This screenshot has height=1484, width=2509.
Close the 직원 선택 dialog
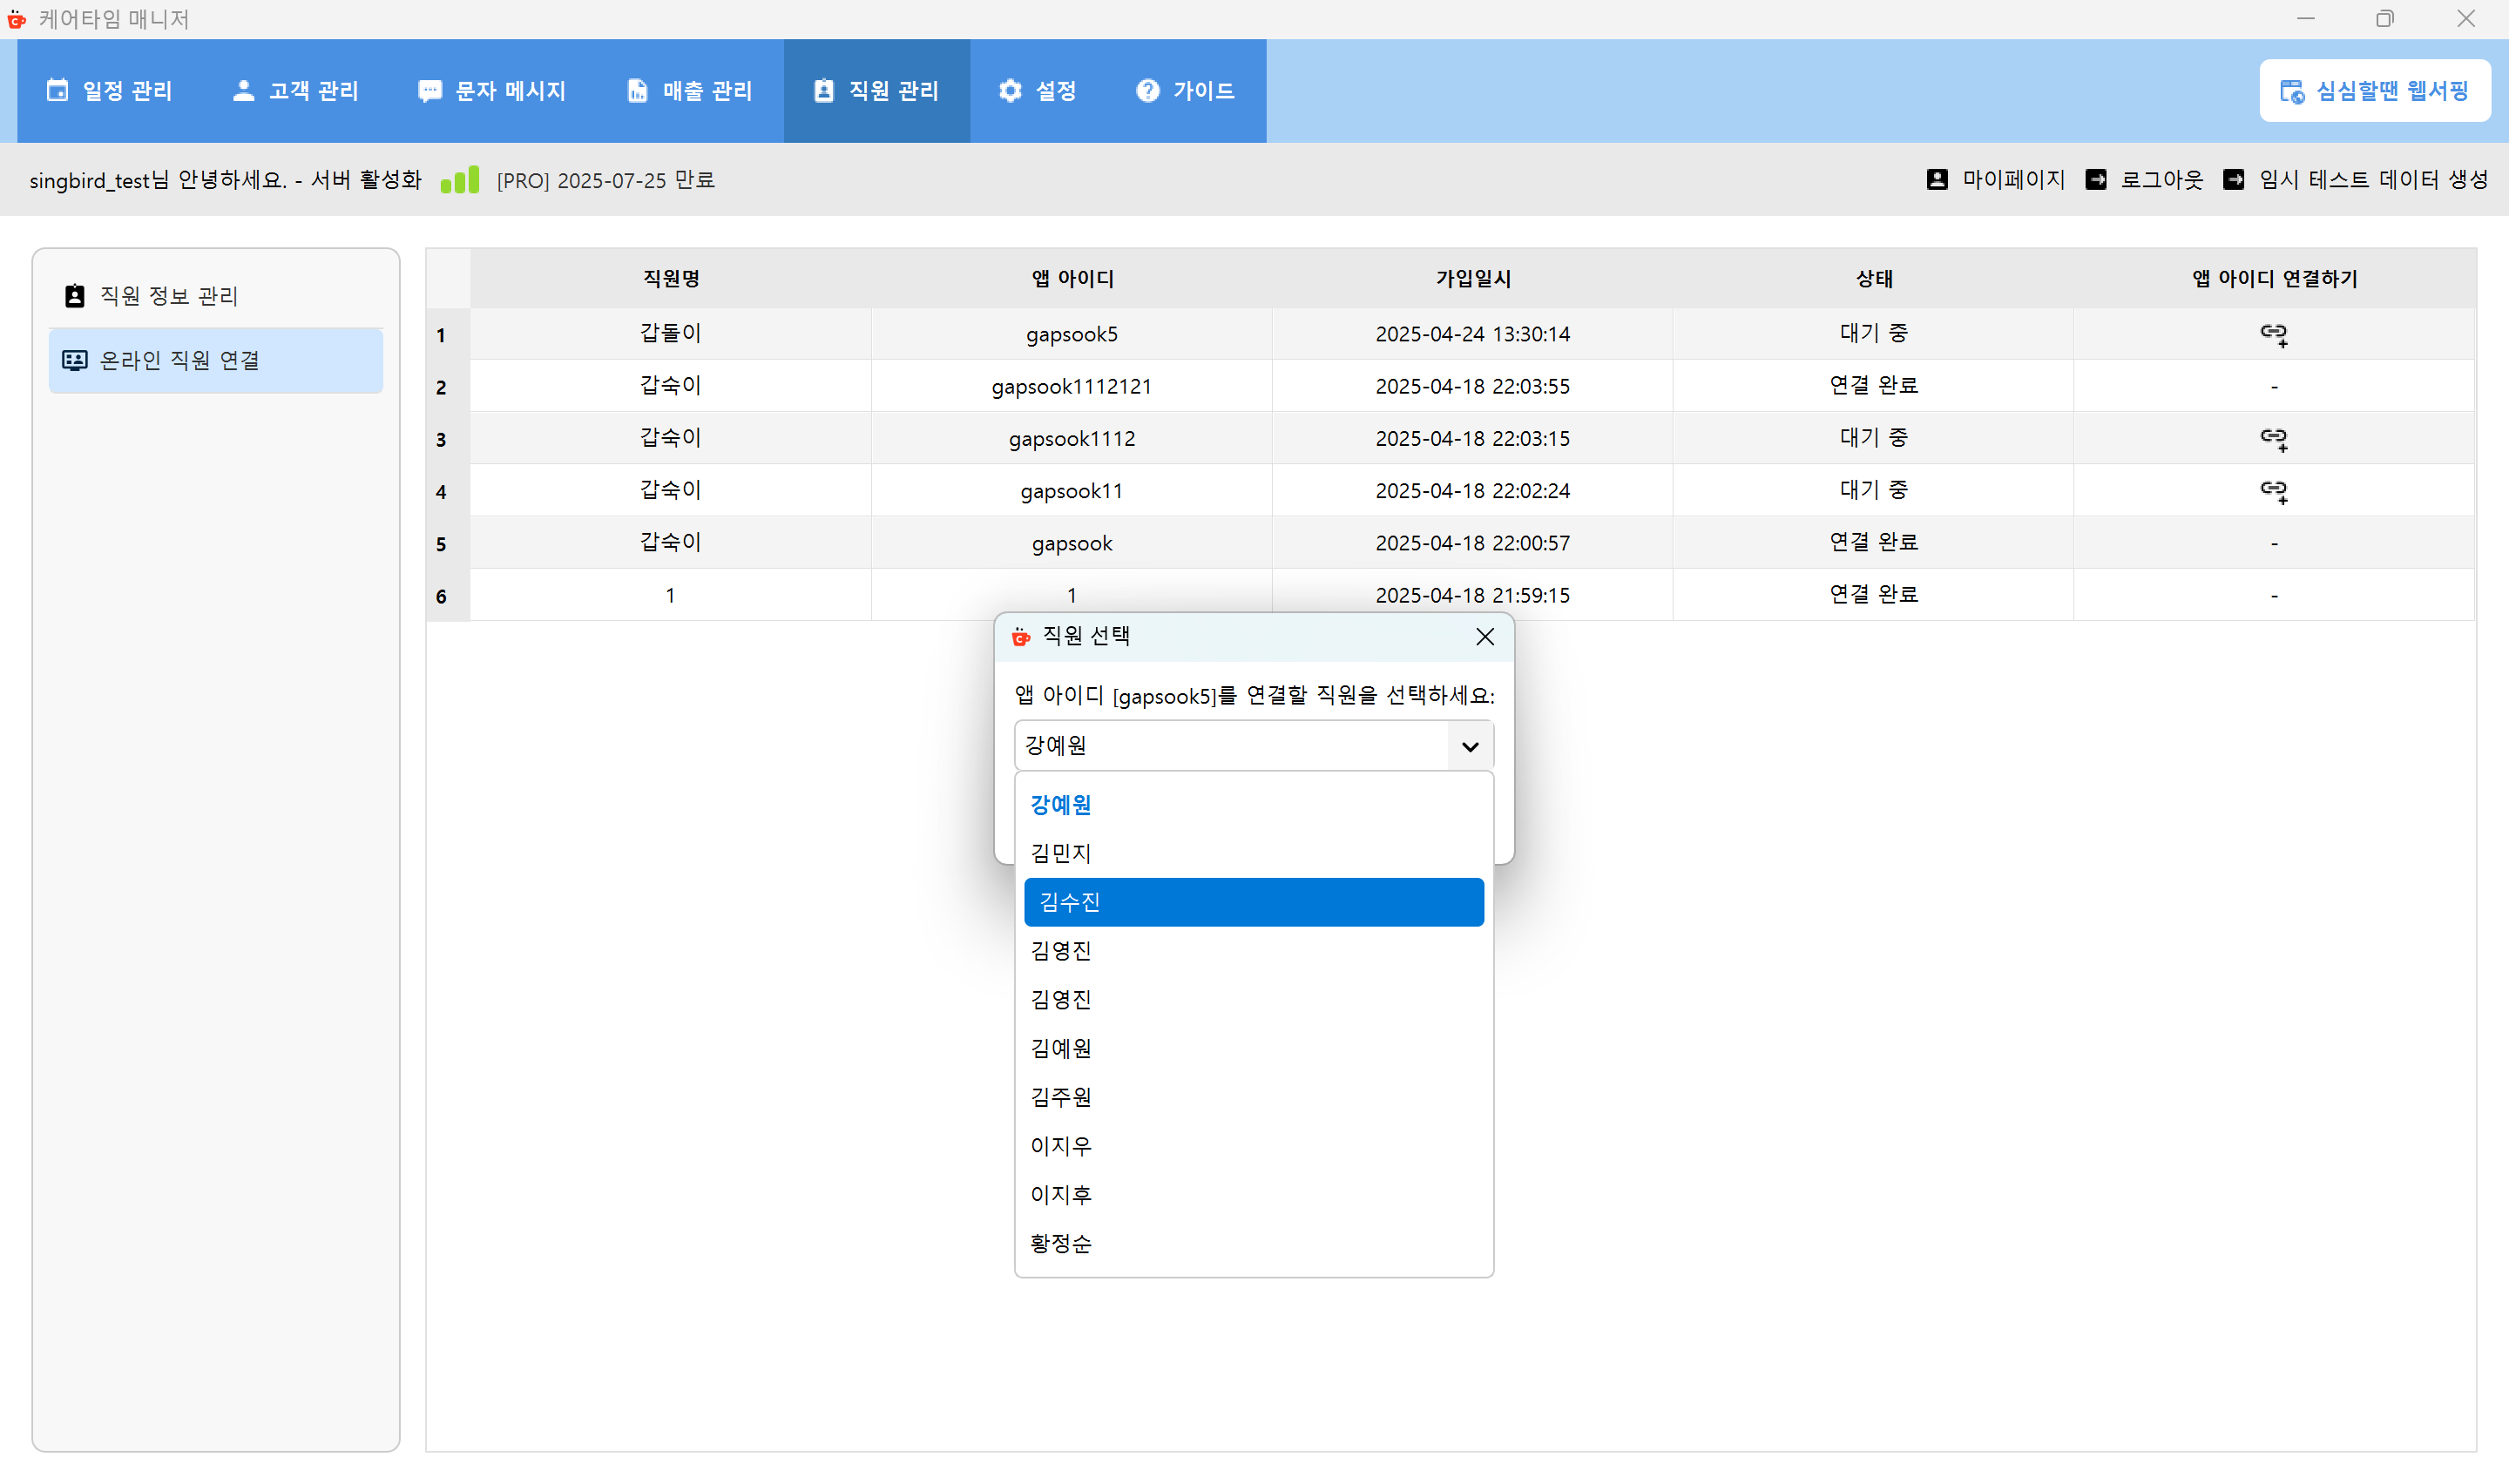(1484, 637)
